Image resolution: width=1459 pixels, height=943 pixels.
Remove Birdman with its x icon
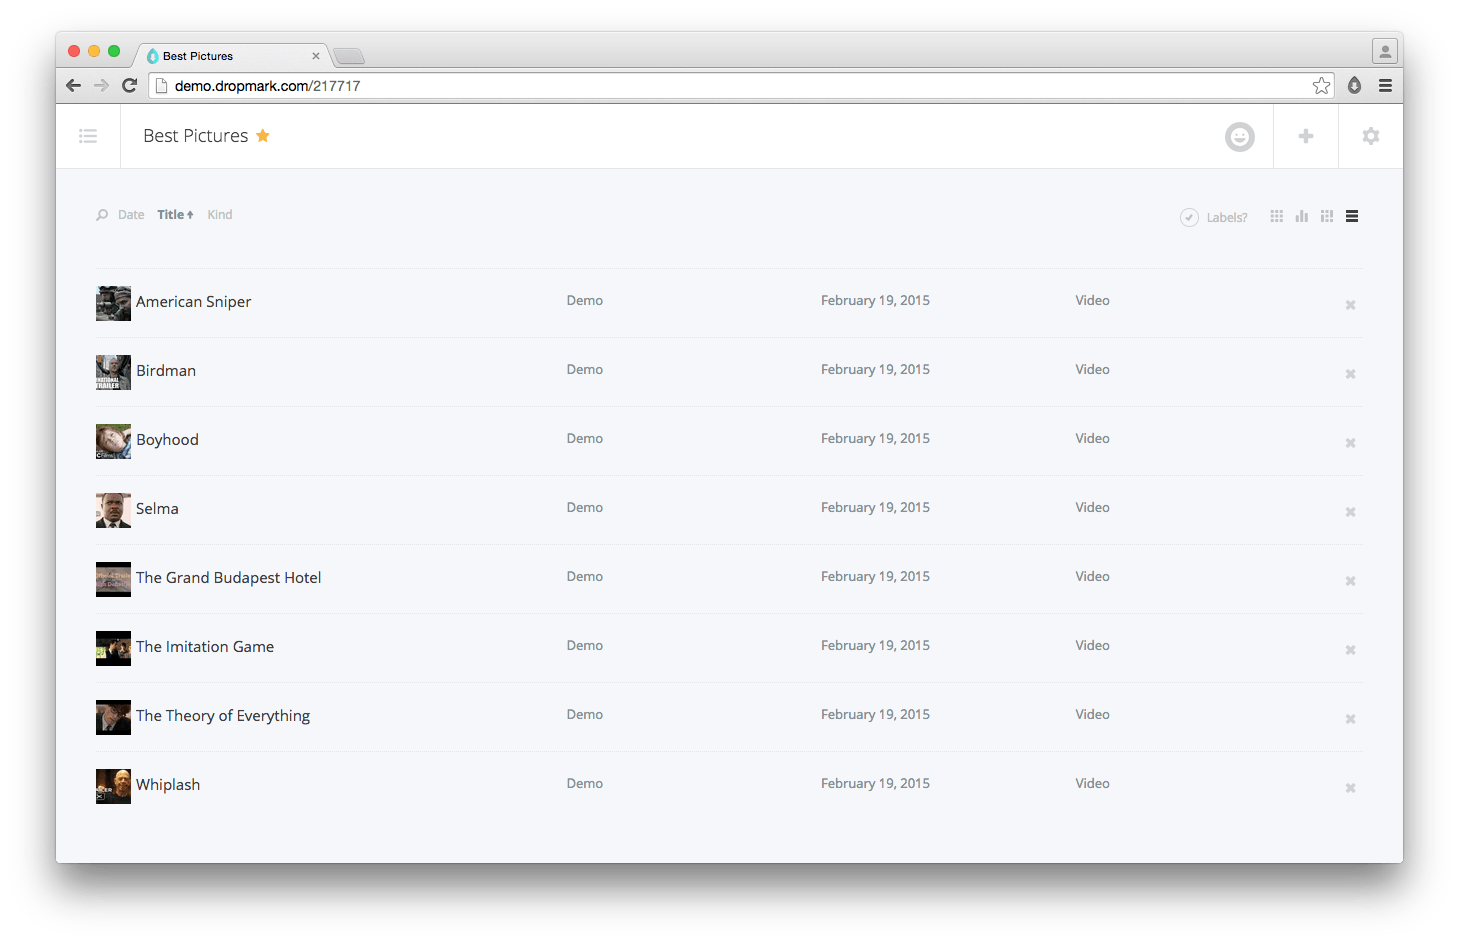click(1350, 374)
